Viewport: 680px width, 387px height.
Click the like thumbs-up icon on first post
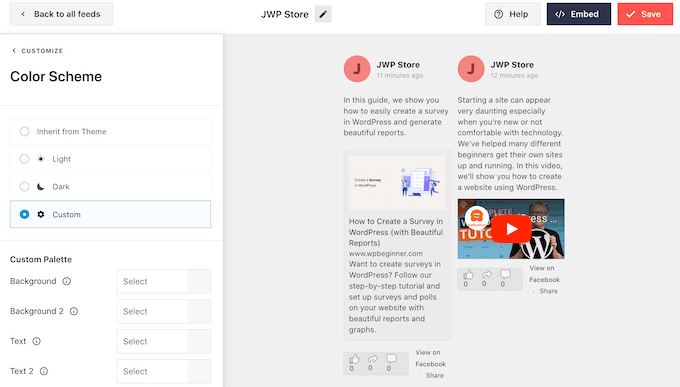354,359
